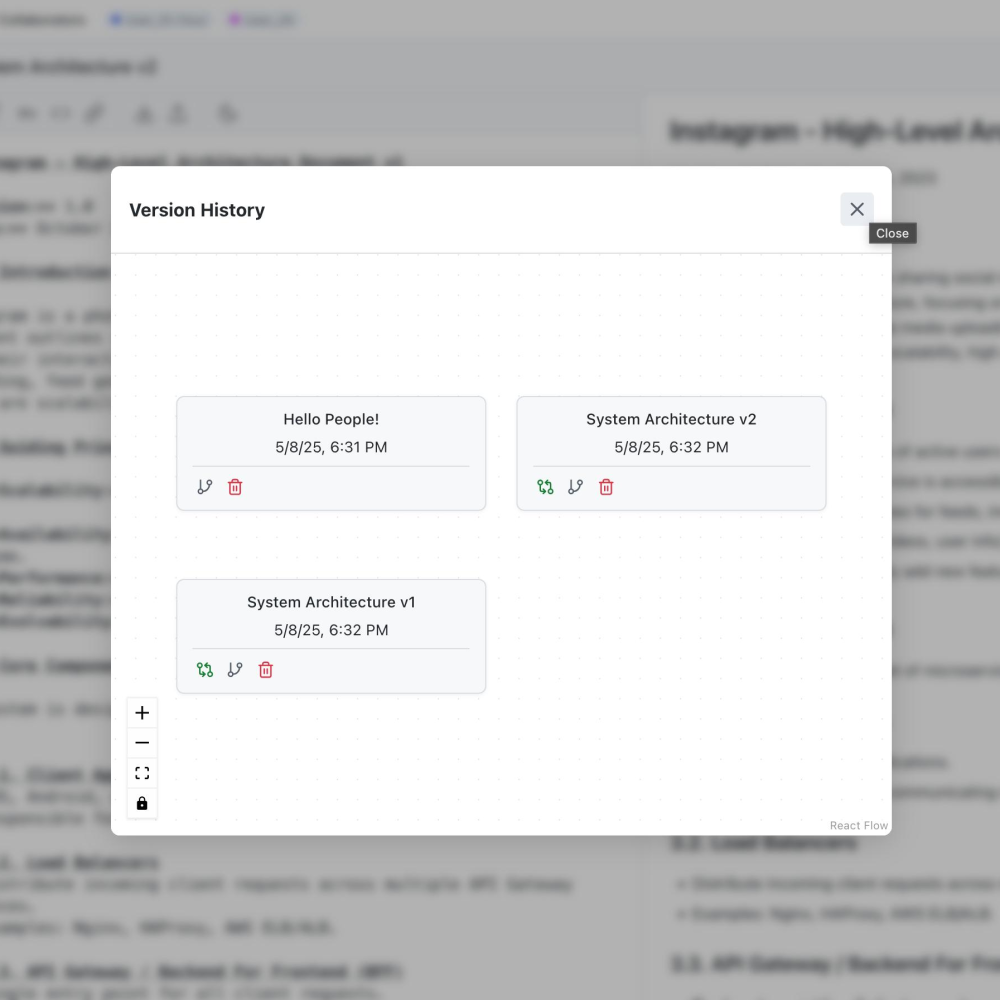The height and width of the screenshot is (1000, 1000).
Task: Zoom out of the version graph
Action: click(x=142, y=743)
